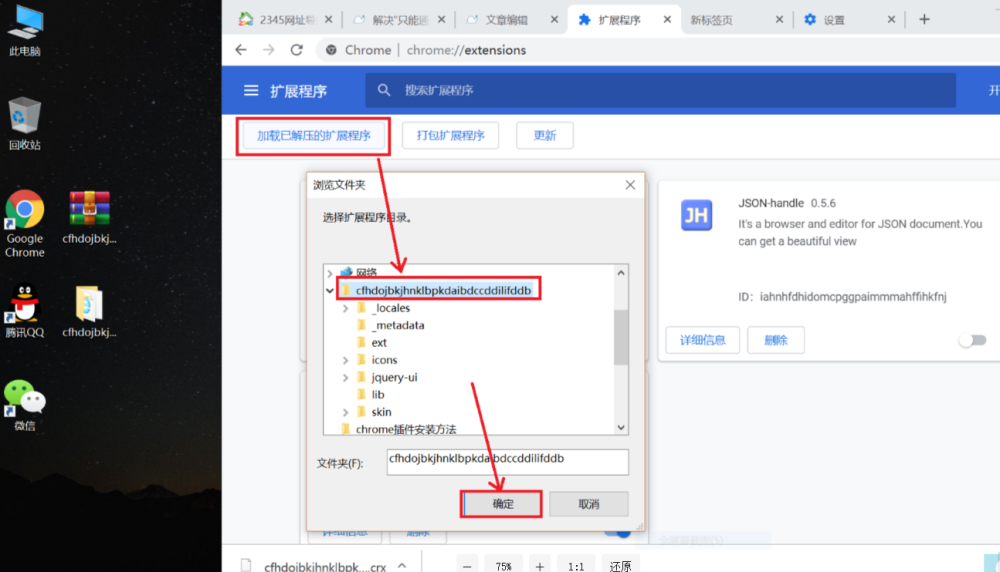
Task: Click the 还原 restore button
Action: click(x=621, y=566)
